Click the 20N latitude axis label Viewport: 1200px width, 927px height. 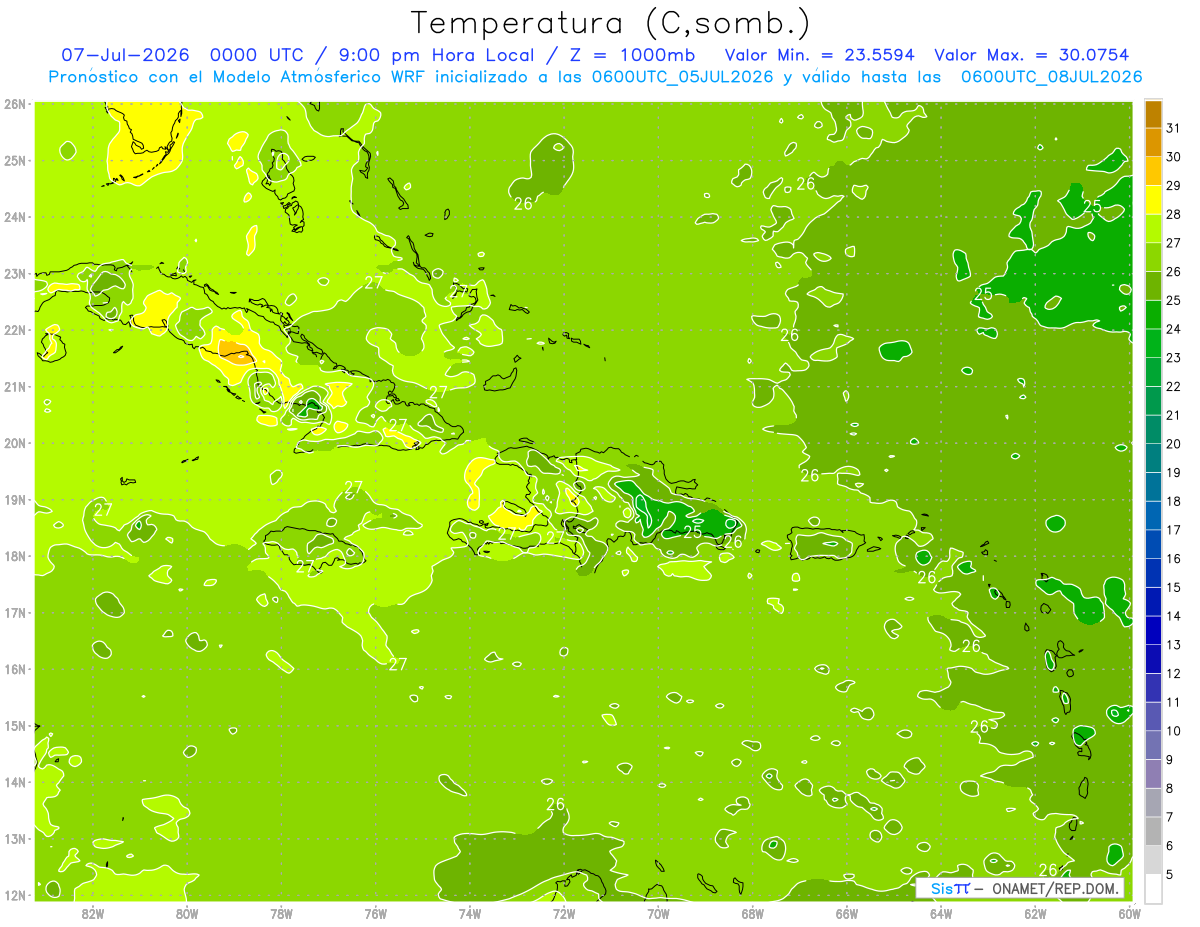[14, 442]
